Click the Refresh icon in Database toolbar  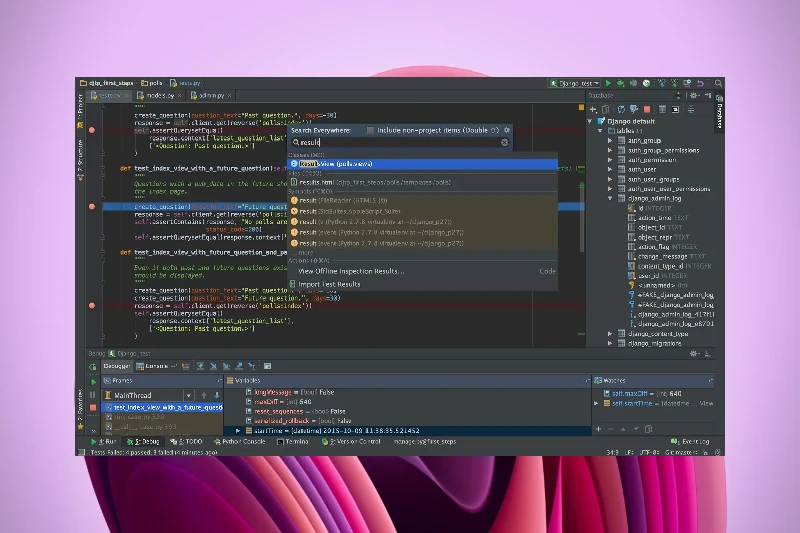pyautogui.click(x=621, y=109)
